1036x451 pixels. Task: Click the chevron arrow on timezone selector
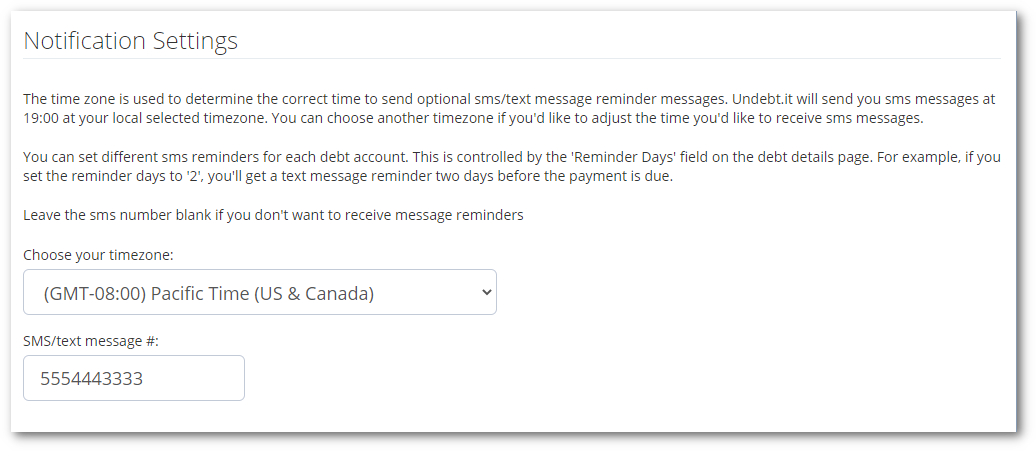(x=486, y=292)
